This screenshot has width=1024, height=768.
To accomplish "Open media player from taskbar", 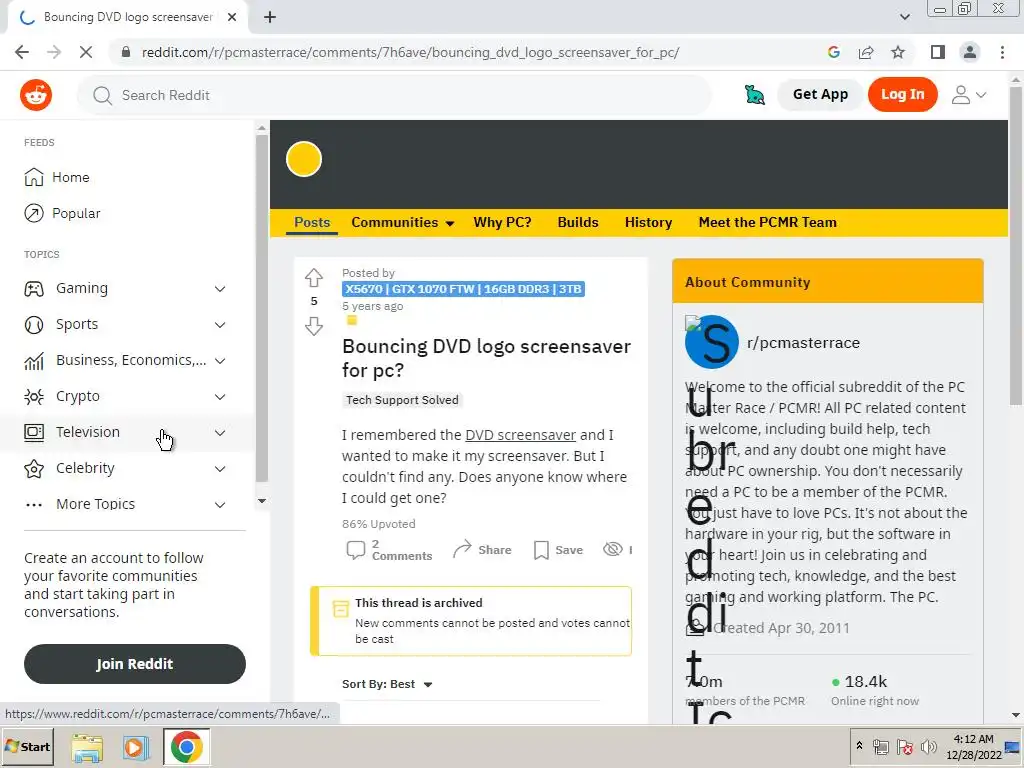I will [136, 747].
